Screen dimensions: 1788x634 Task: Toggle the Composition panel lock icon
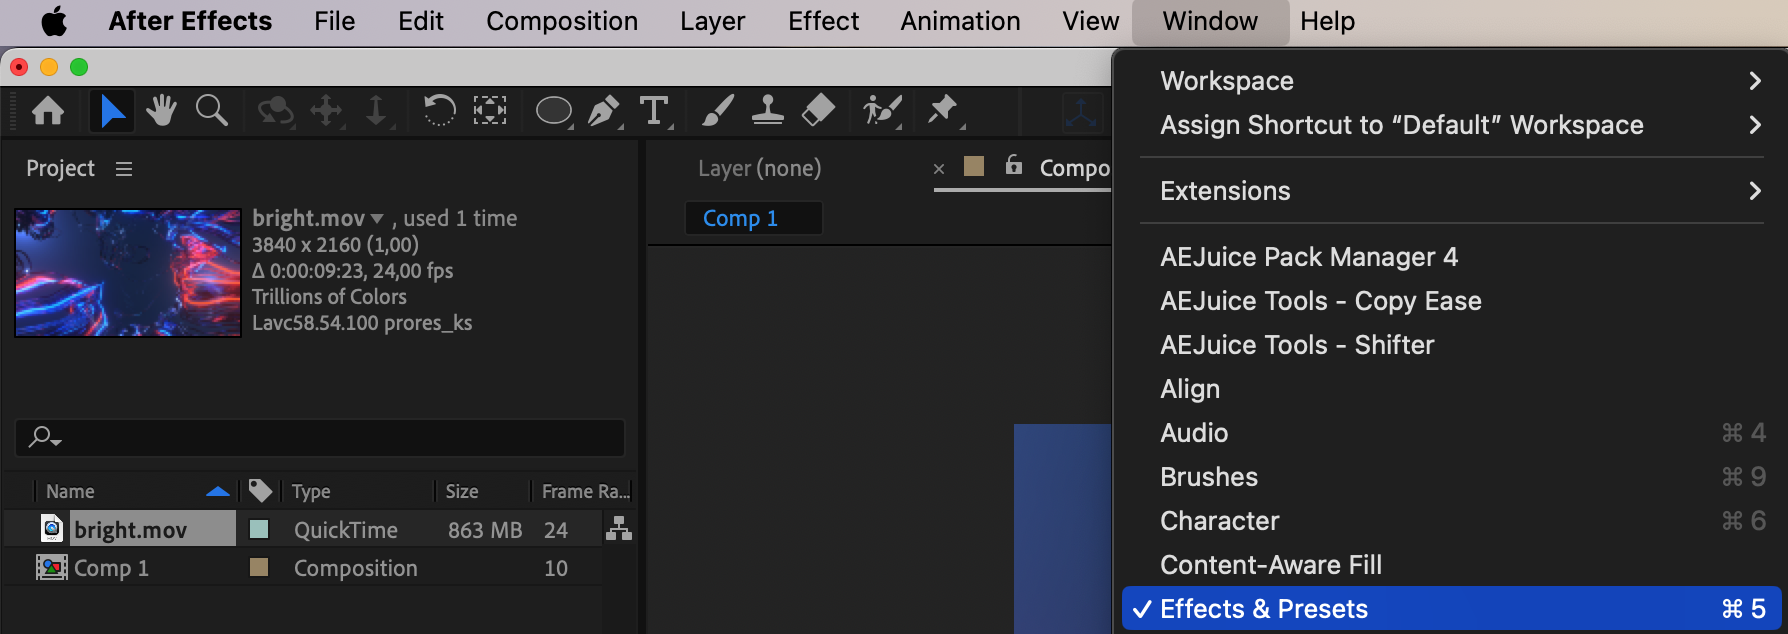coord(1013,165)
